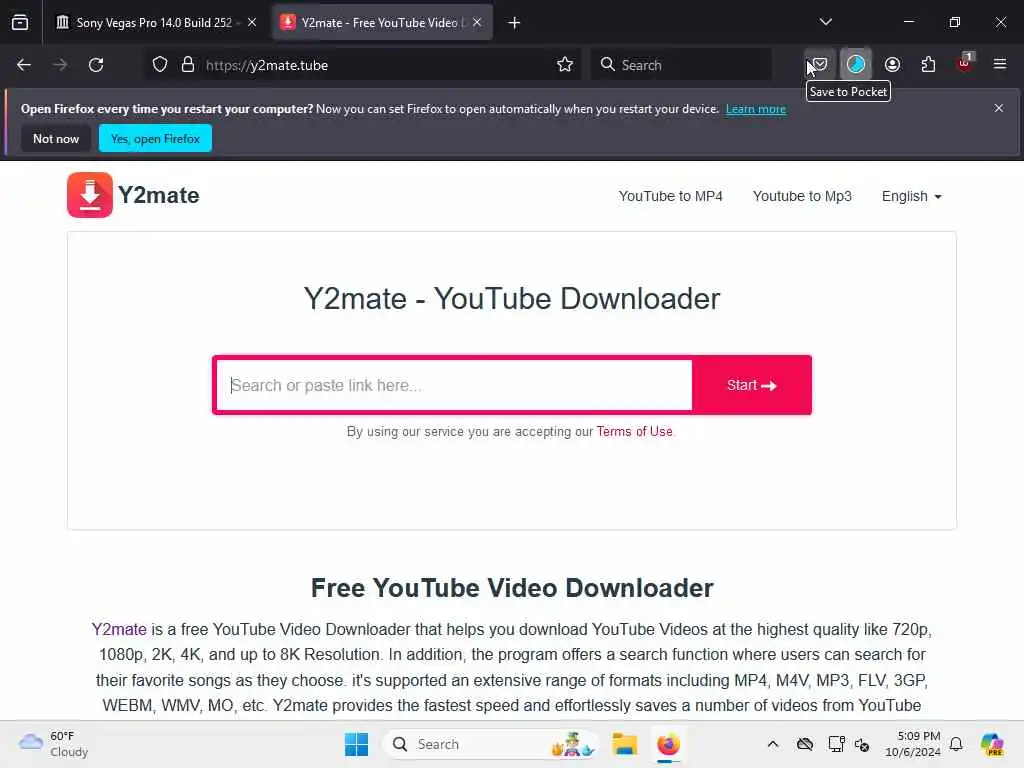Close the Y2mate tab
Screen dimensions: 1024x768
(477, 22)
